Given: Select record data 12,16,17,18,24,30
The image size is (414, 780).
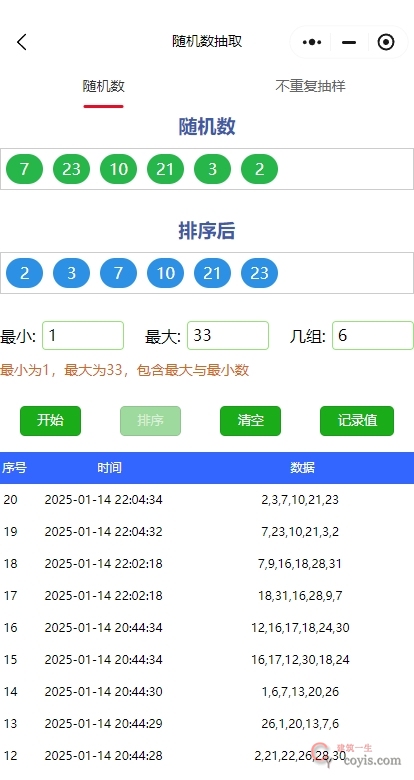Looking at the screenshot, I should pyautogui.click(x=300, y=628).
